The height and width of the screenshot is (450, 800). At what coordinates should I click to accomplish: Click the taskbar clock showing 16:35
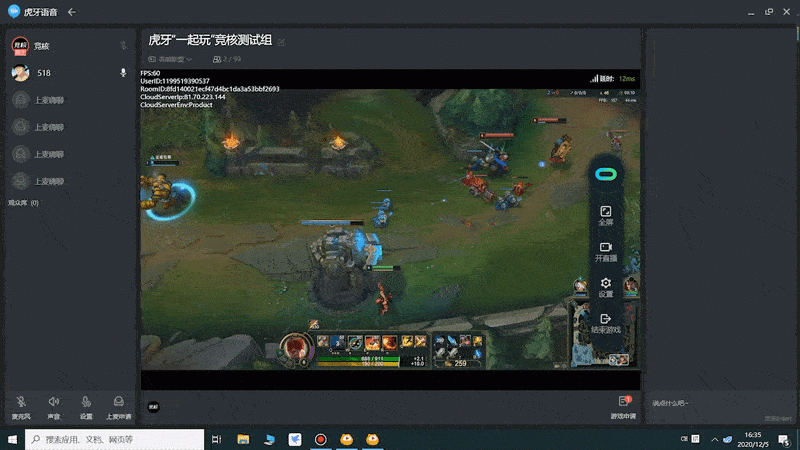[x=753, y=439]
